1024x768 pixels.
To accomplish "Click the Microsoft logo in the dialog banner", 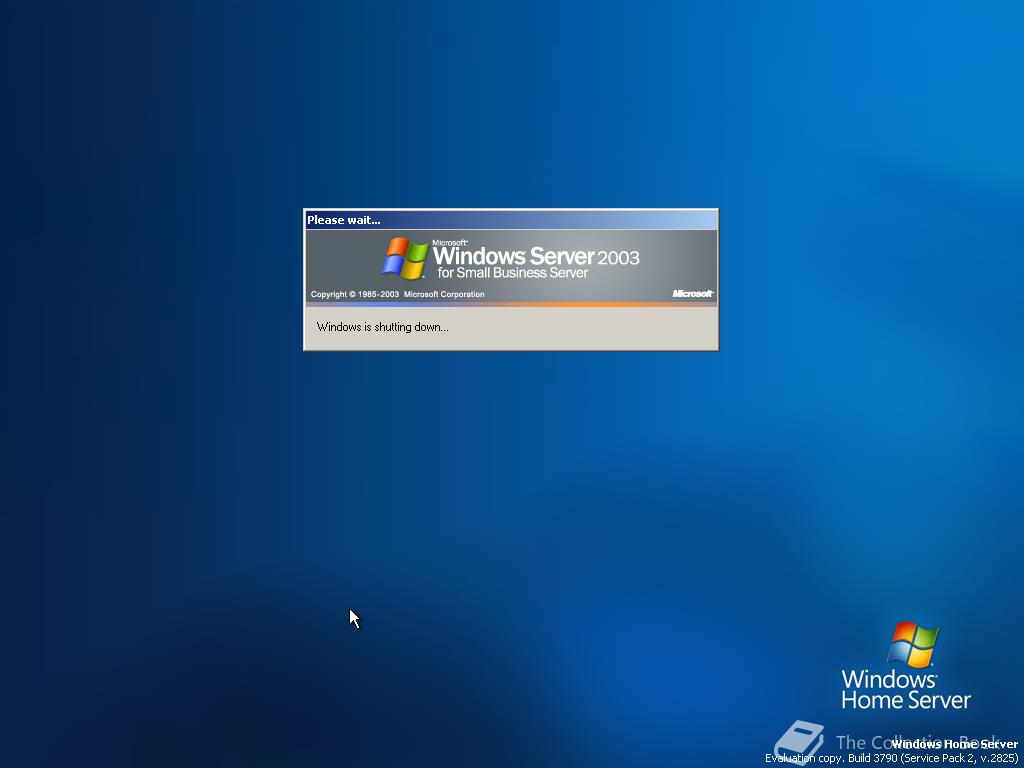I will tap(693, 294).
